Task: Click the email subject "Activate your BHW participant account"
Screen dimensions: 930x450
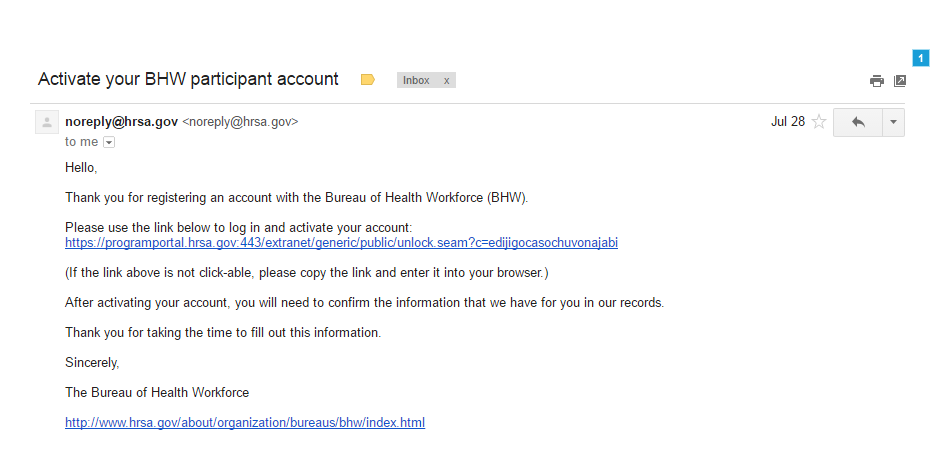Action: [188, 79]
